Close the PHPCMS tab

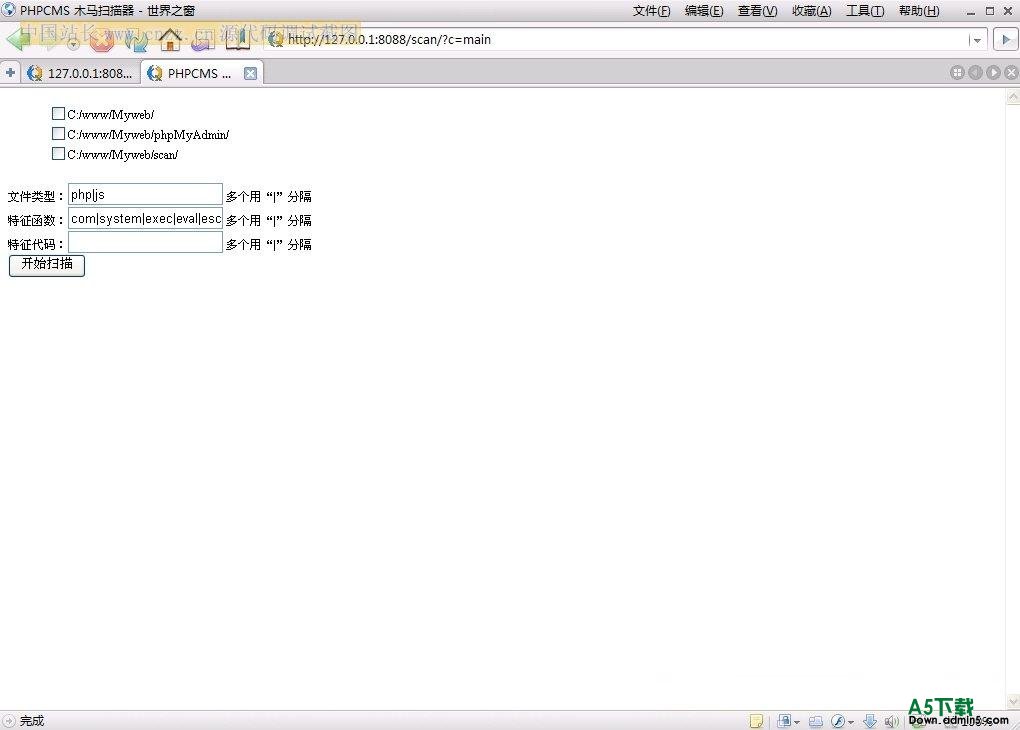point(250,74)
